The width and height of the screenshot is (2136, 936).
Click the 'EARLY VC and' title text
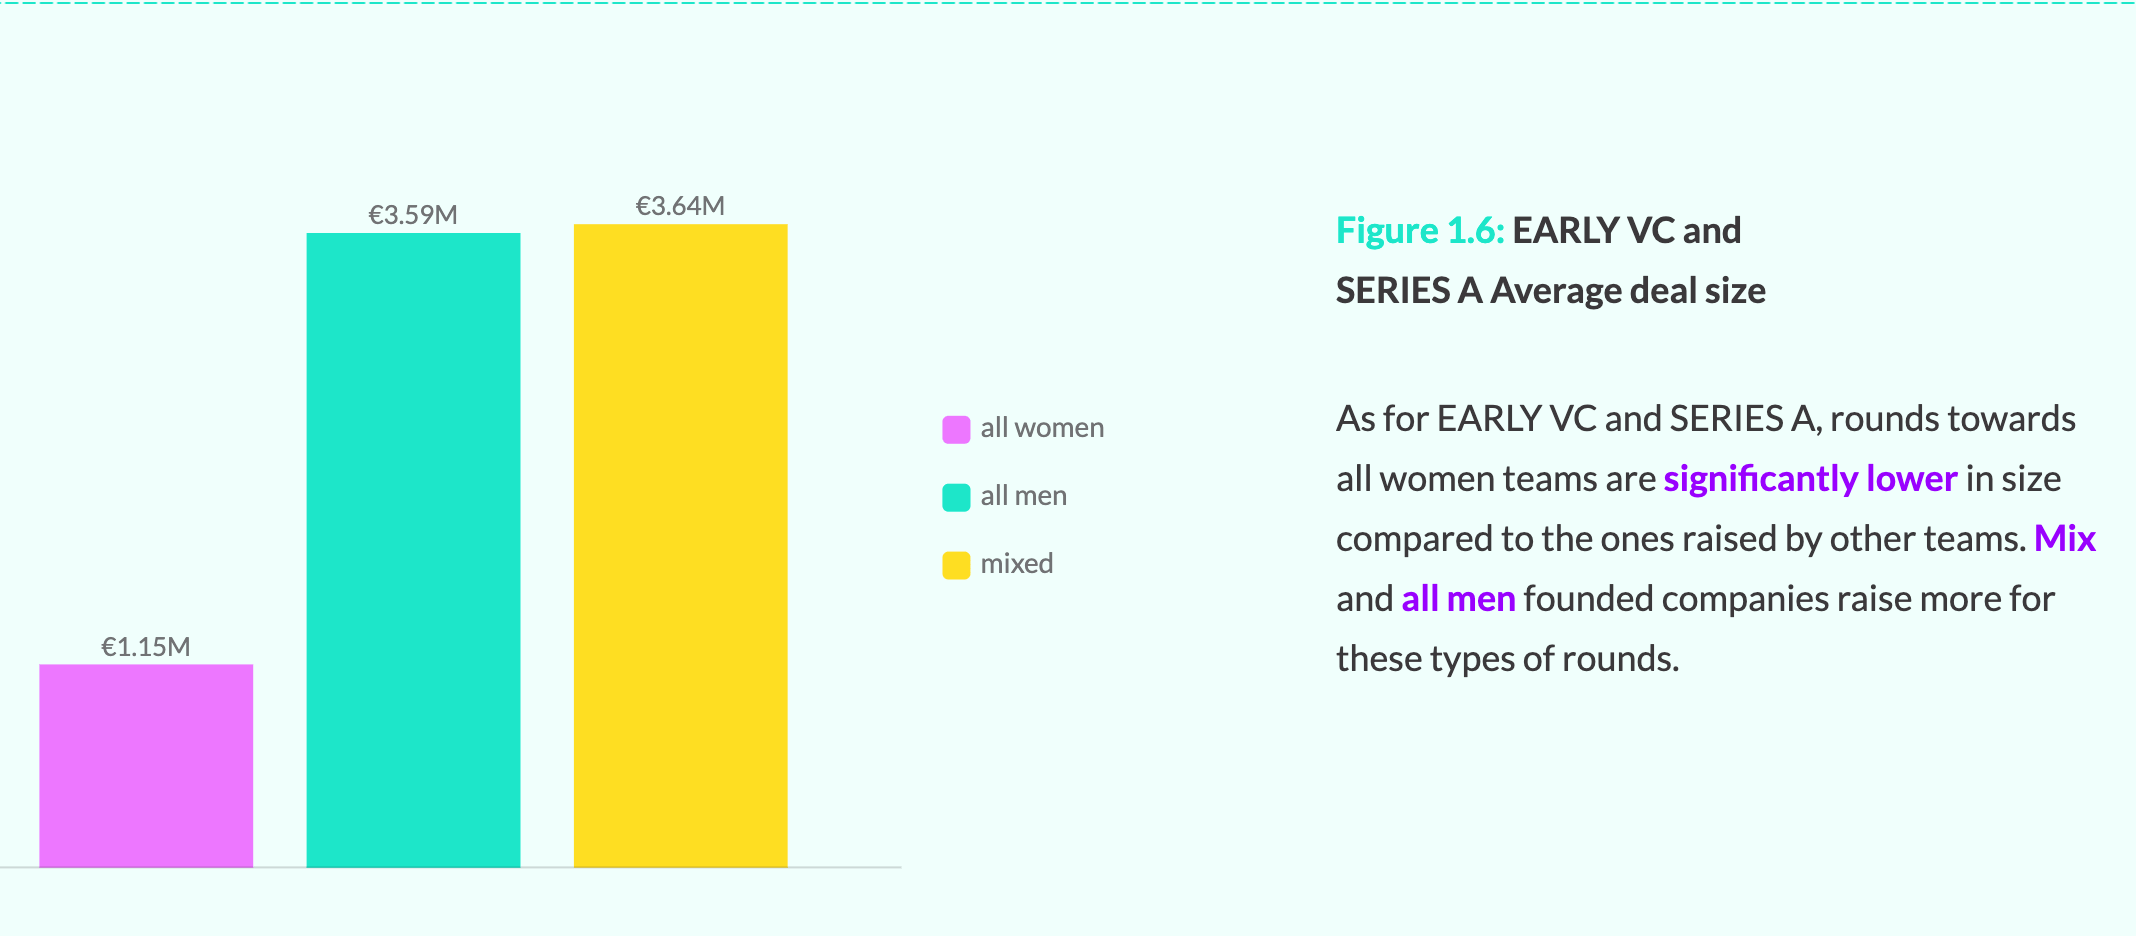(x=1627, y=231)
